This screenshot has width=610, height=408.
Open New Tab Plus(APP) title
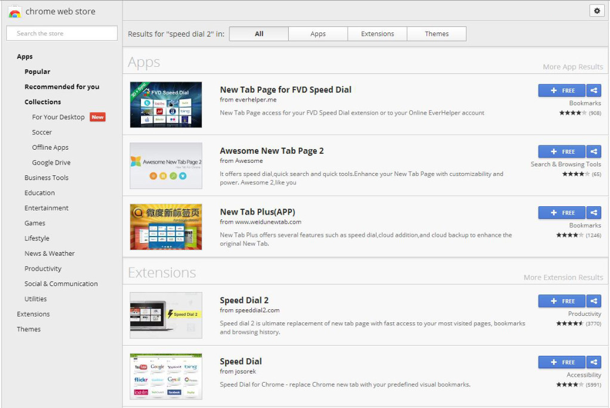pos(258,212)
